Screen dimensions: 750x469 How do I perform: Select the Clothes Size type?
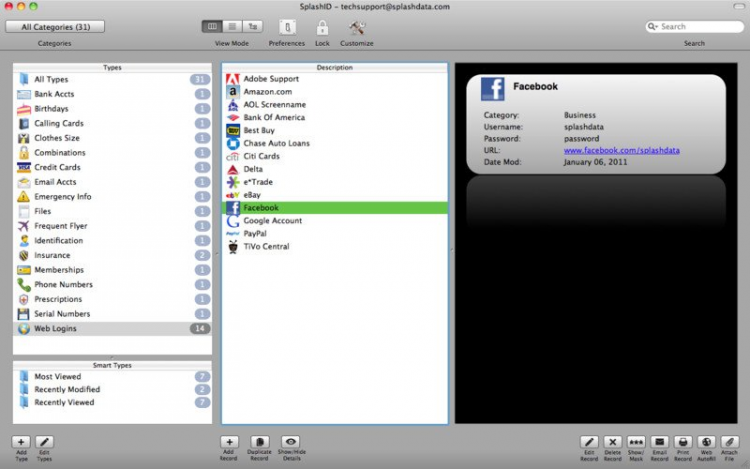pos(112,138)
